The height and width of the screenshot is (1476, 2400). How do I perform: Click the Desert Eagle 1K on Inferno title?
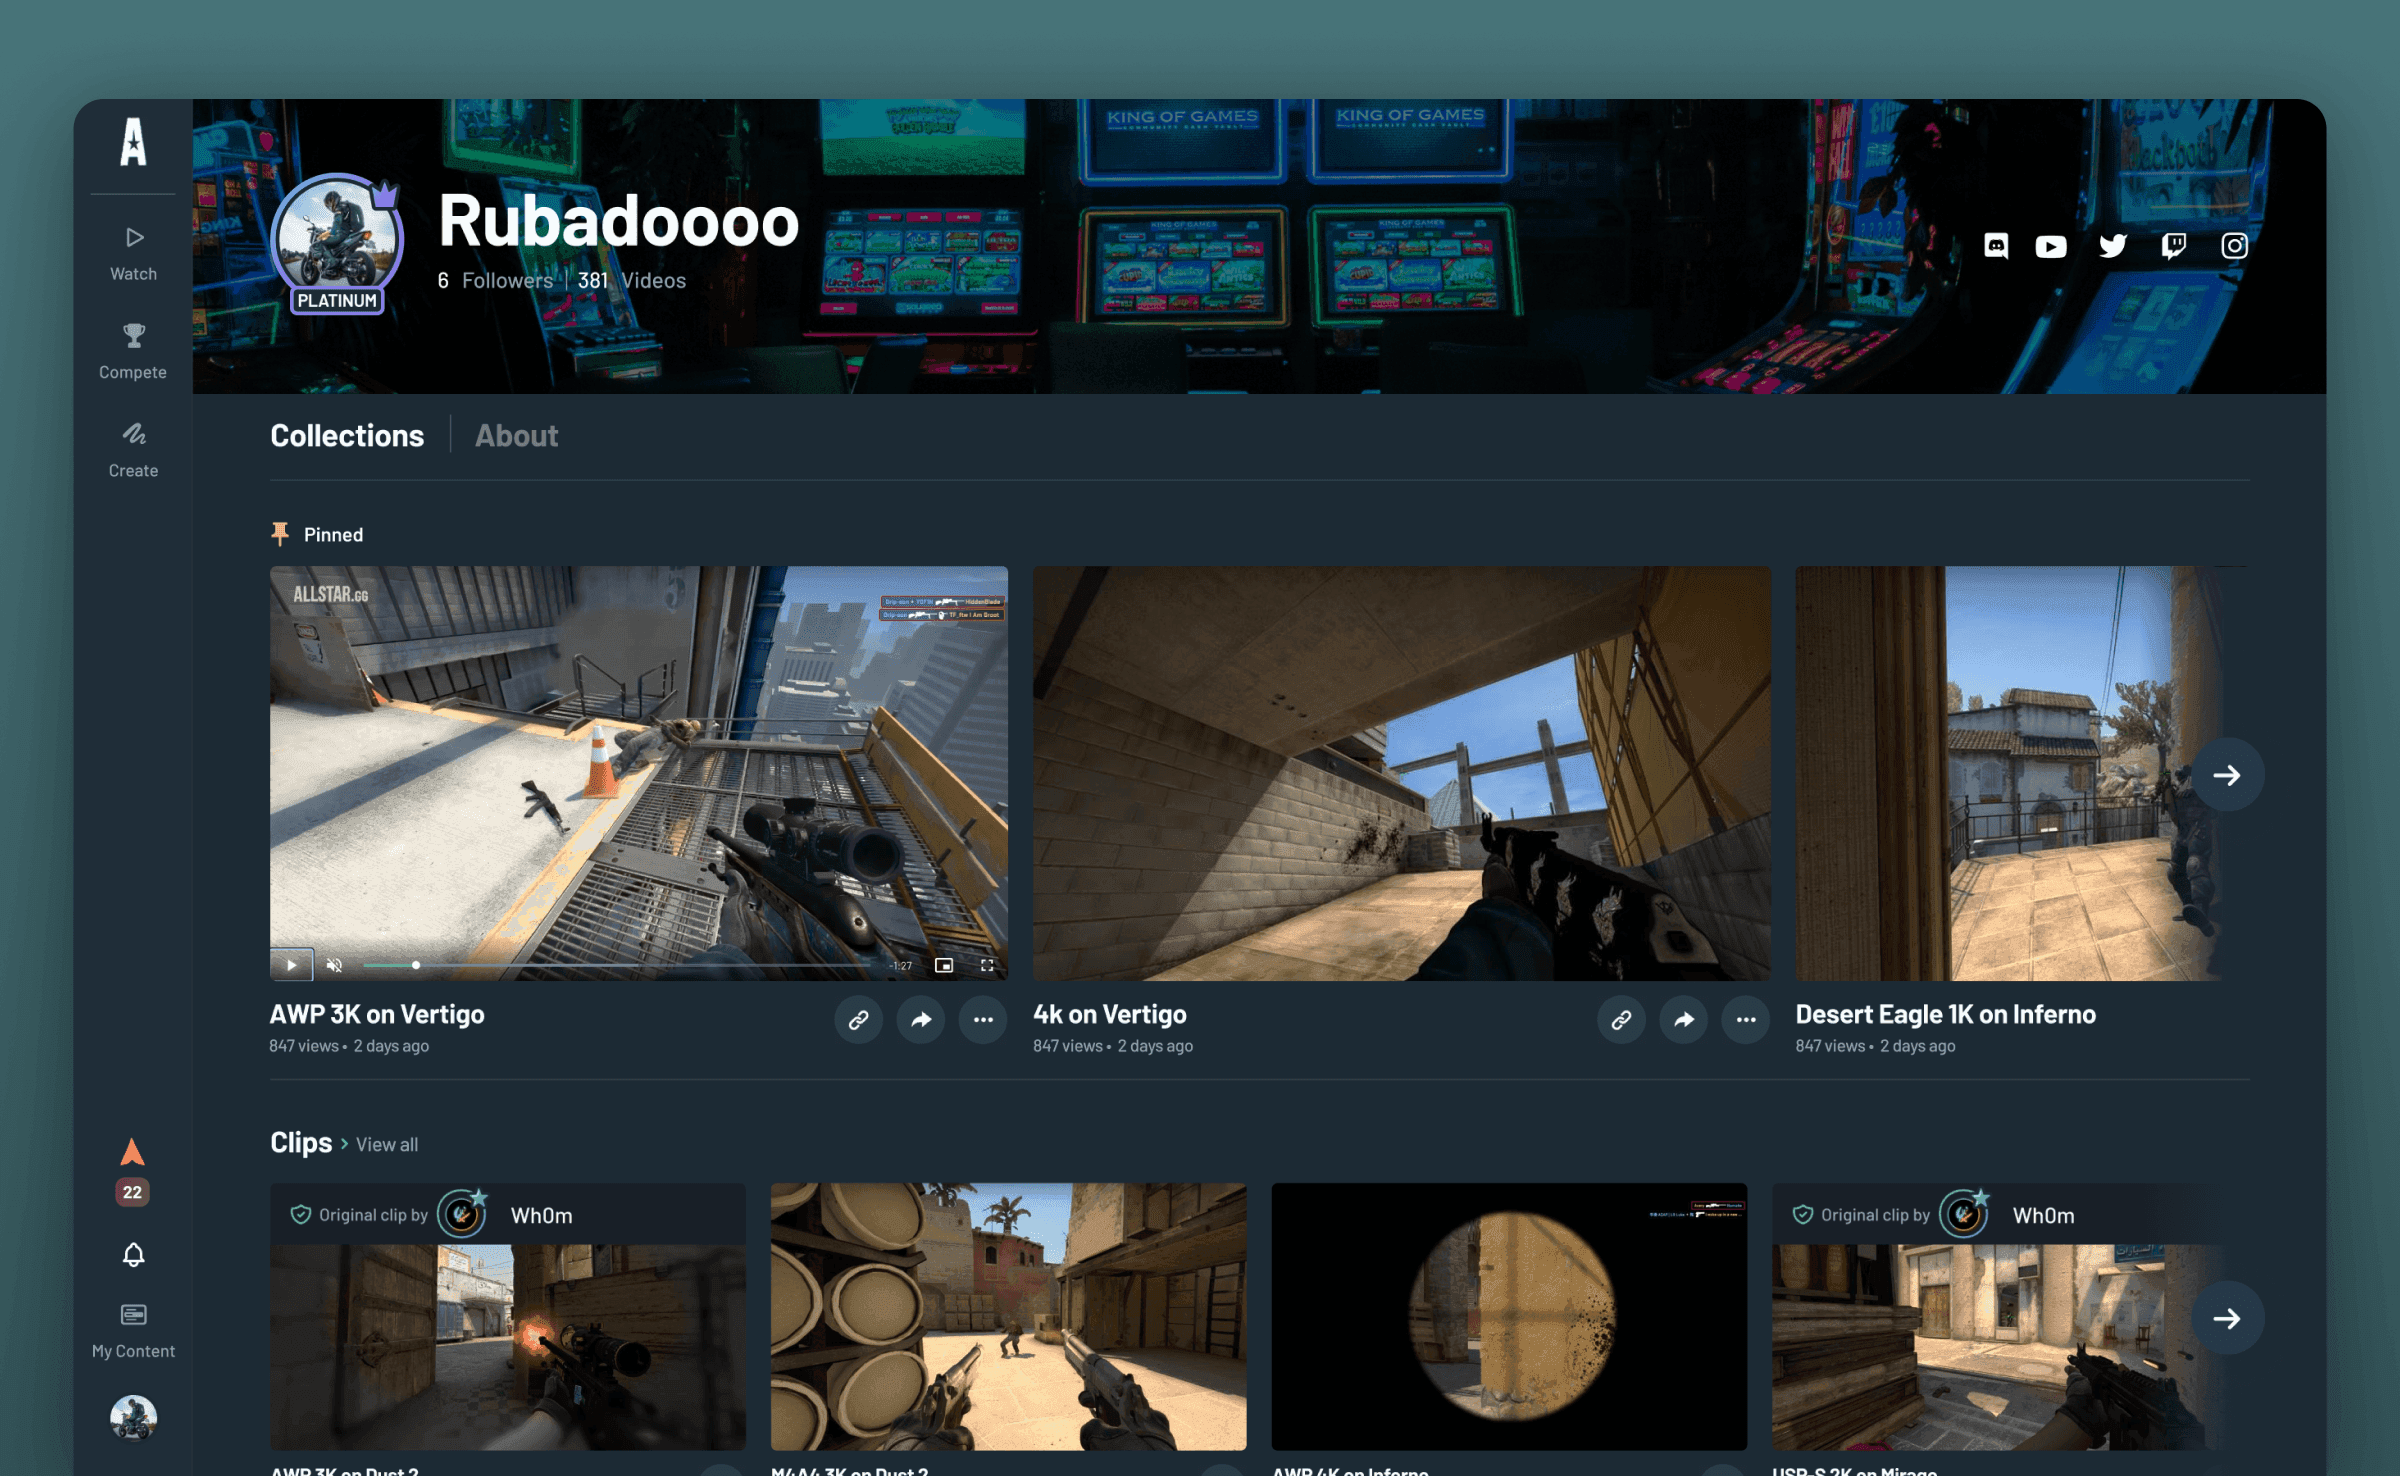pyautogui.click(x=1945, y=1014)
